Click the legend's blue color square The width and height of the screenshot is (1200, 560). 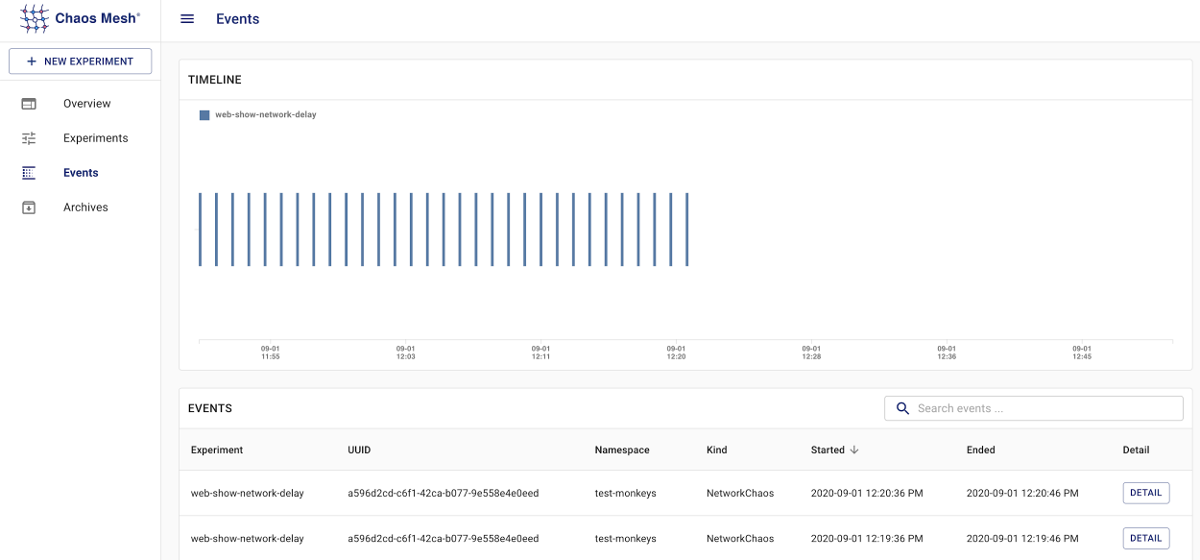tap(205, 115)
